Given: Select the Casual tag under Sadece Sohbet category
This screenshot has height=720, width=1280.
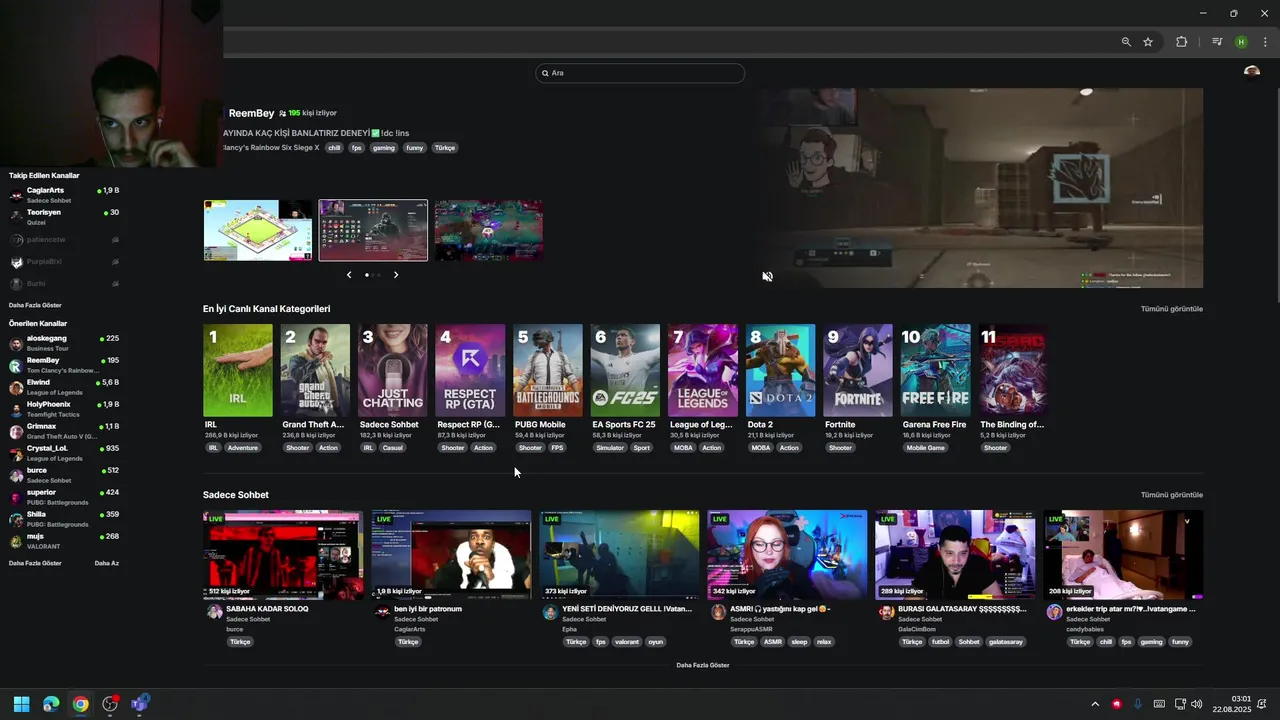Looking at the screenshot, I should 392,448.
